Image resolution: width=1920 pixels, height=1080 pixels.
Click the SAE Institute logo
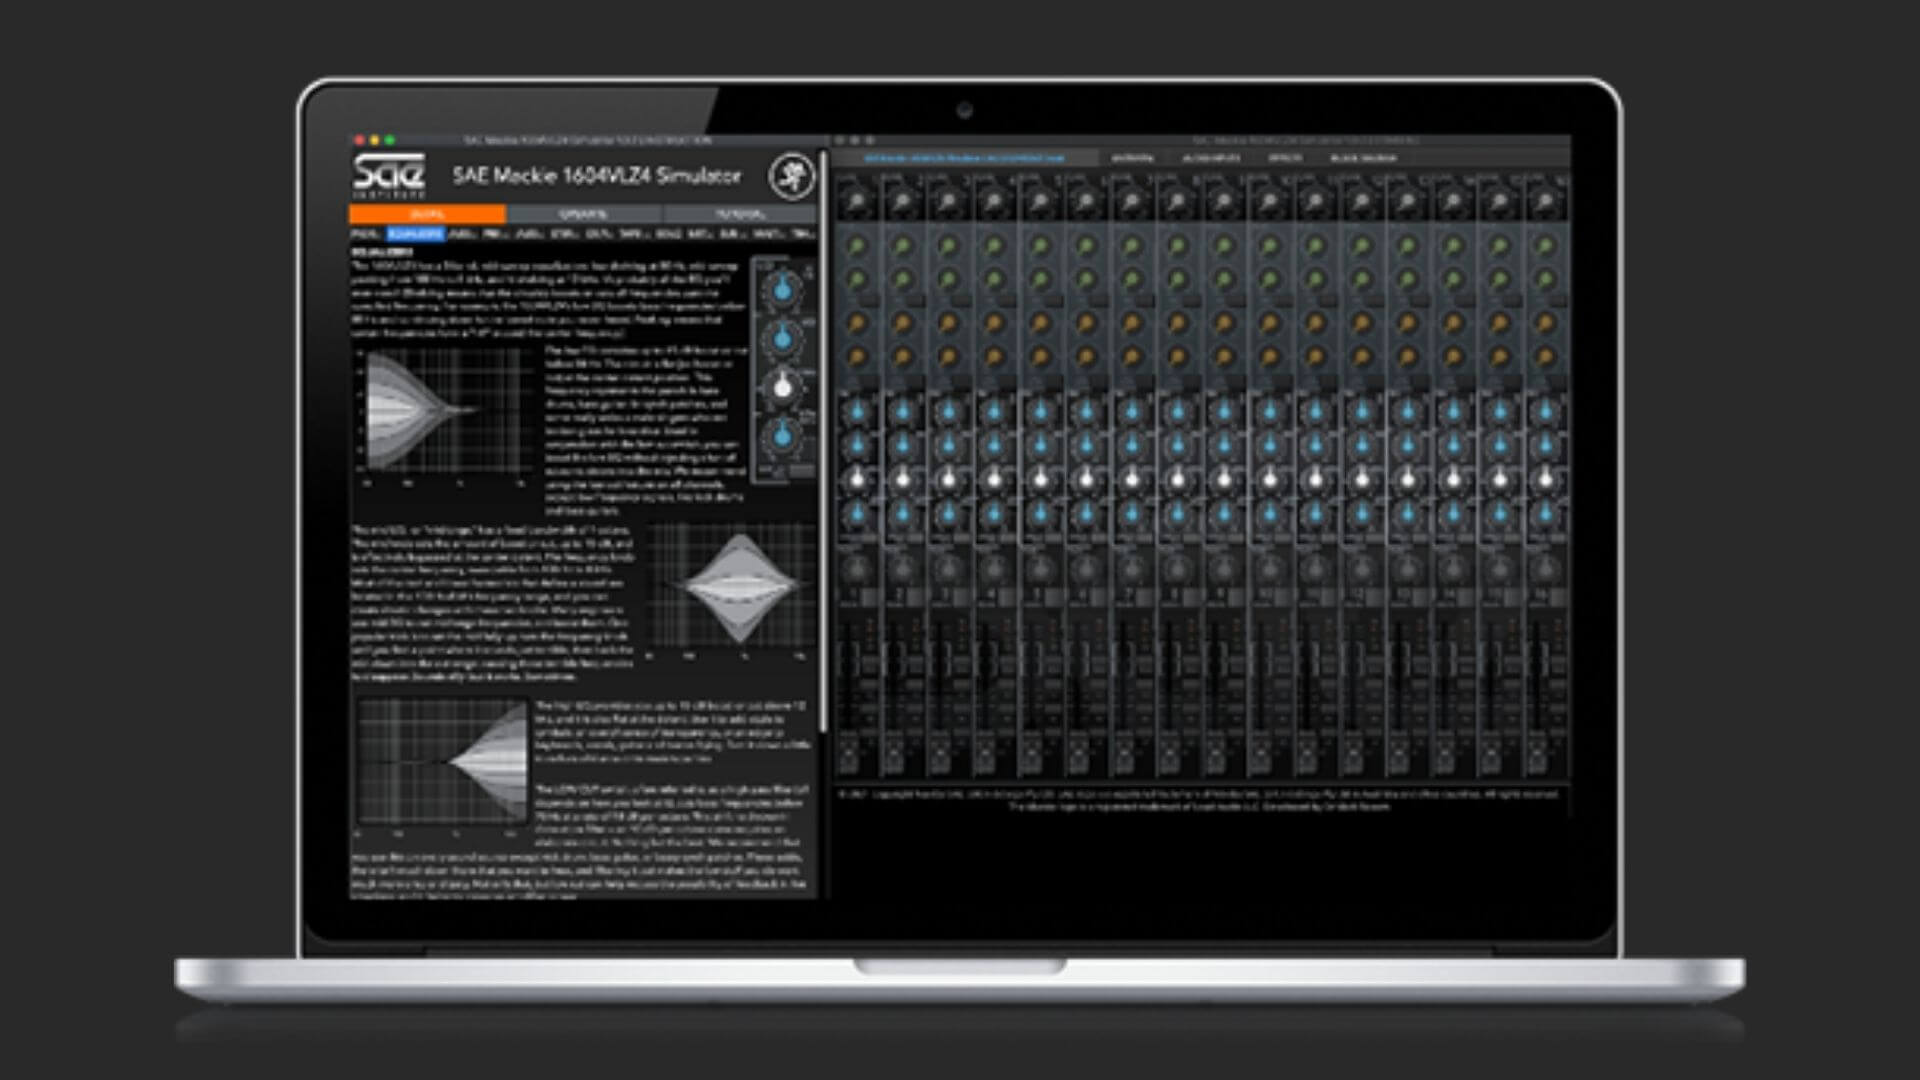(x=389, y=177)
